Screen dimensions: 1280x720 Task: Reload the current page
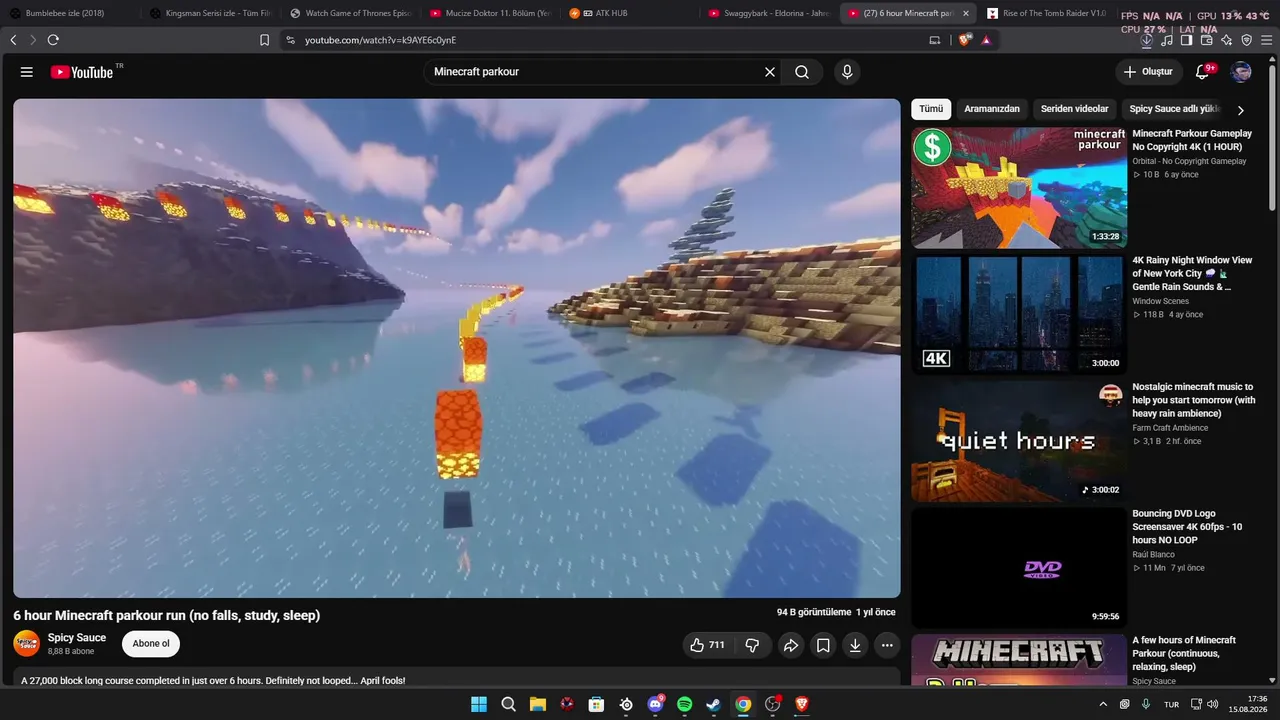[x=53, y=40]
